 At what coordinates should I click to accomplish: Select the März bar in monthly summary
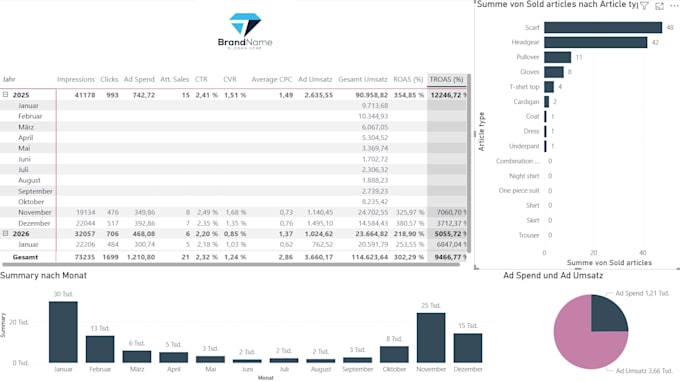tap(137, 356)
